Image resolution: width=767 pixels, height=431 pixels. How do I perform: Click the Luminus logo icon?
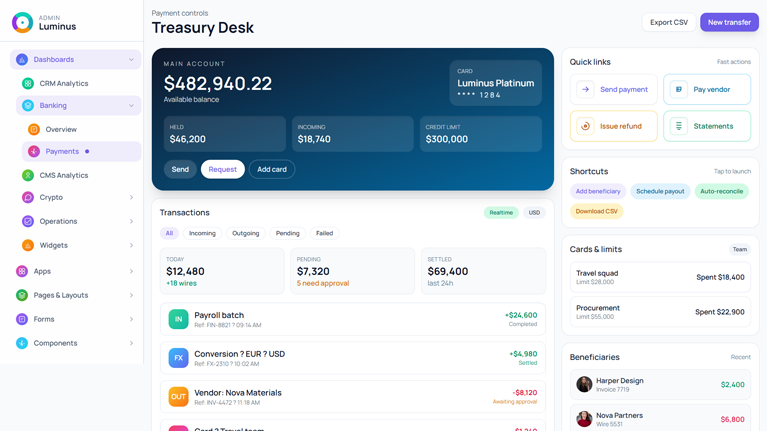click(x=22, y=22)
